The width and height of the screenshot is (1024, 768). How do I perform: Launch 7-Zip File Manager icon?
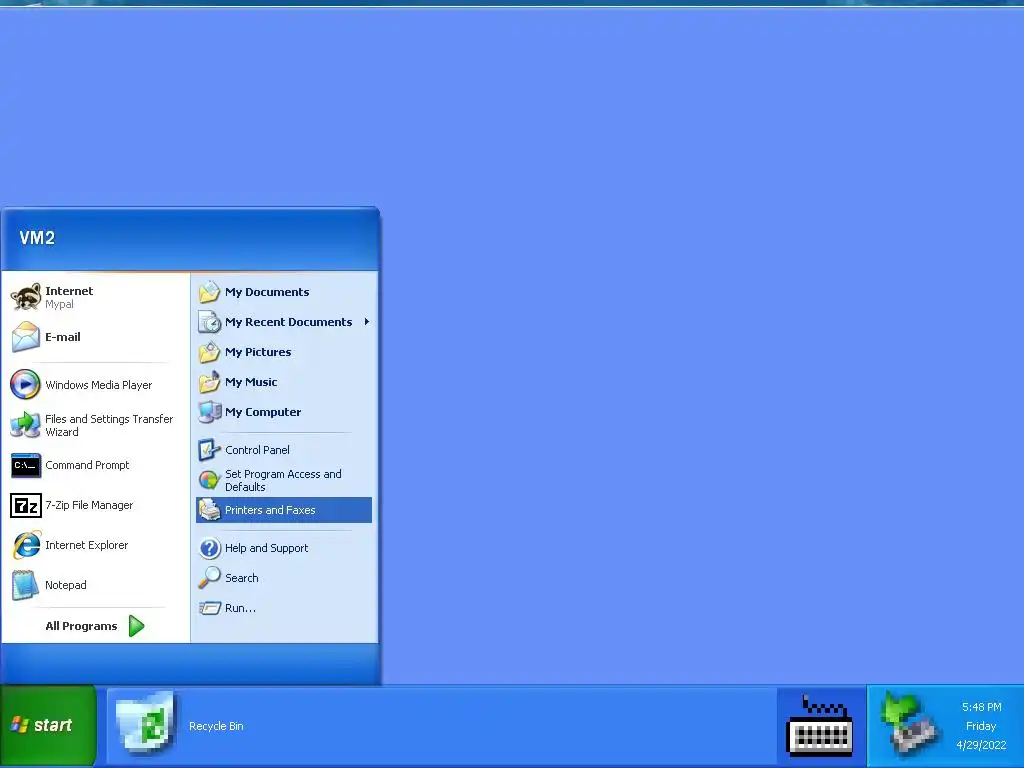coord(26,505)
